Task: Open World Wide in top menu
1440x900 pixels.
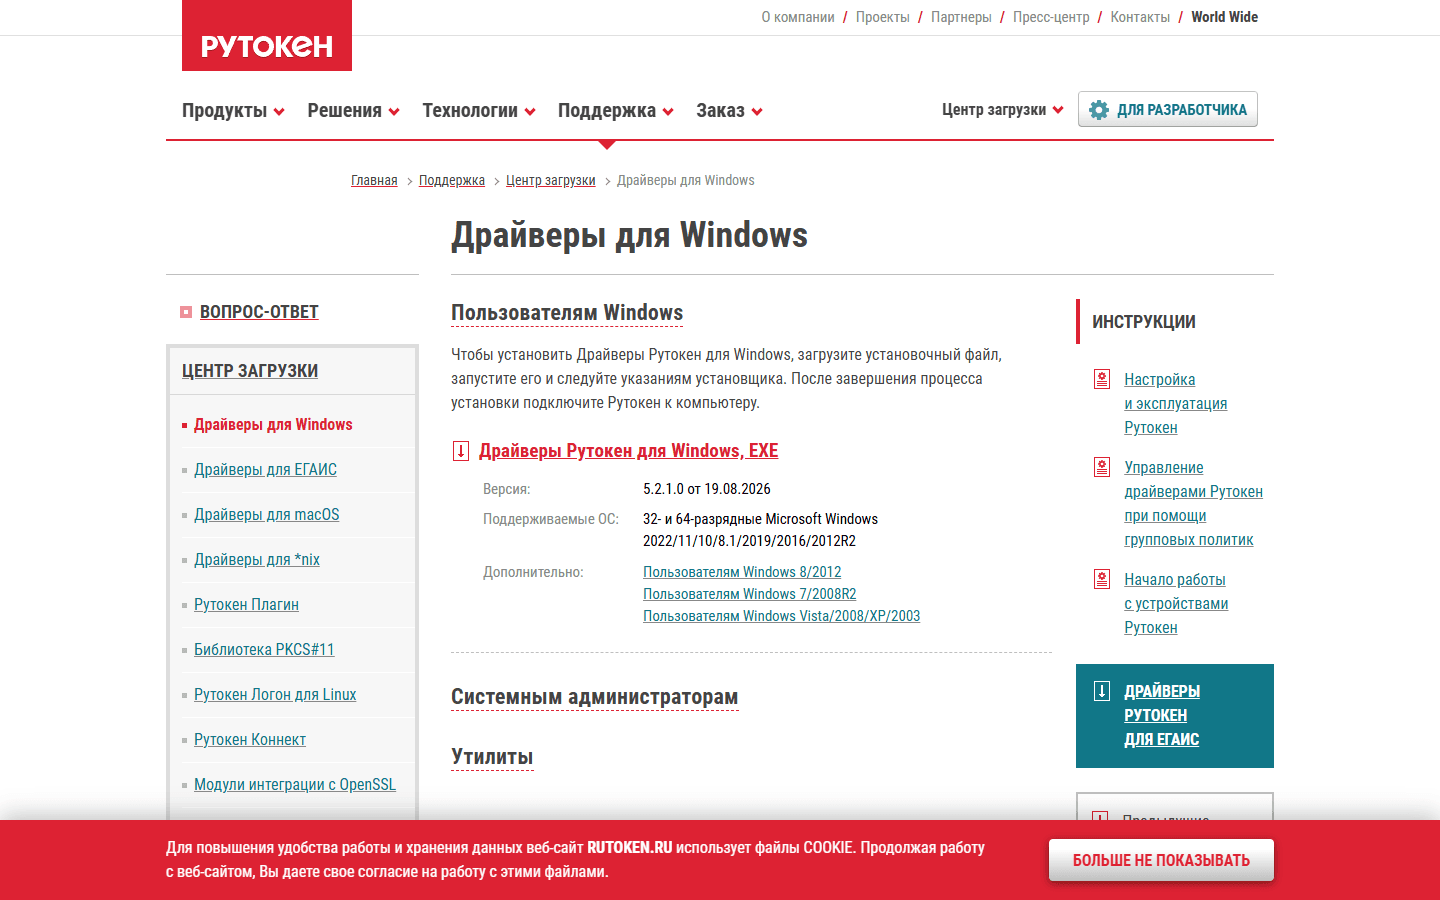Action: (x=1225, y=17)
